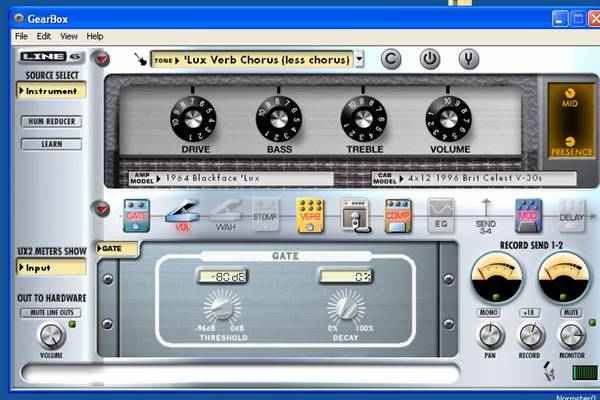Minimize the GearBox window

pos(559,19)
